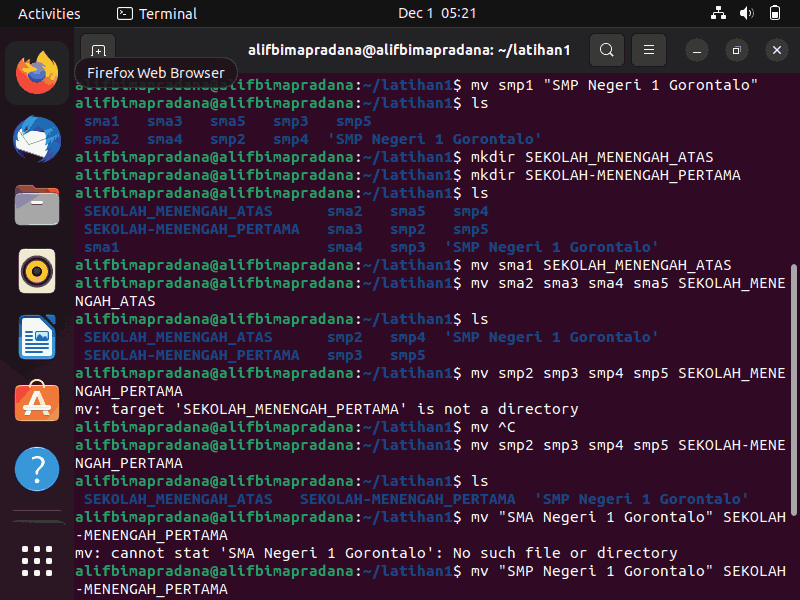Click the error 'is not a directory' line
Screen dimensions: 800x600
coord(327,409)
